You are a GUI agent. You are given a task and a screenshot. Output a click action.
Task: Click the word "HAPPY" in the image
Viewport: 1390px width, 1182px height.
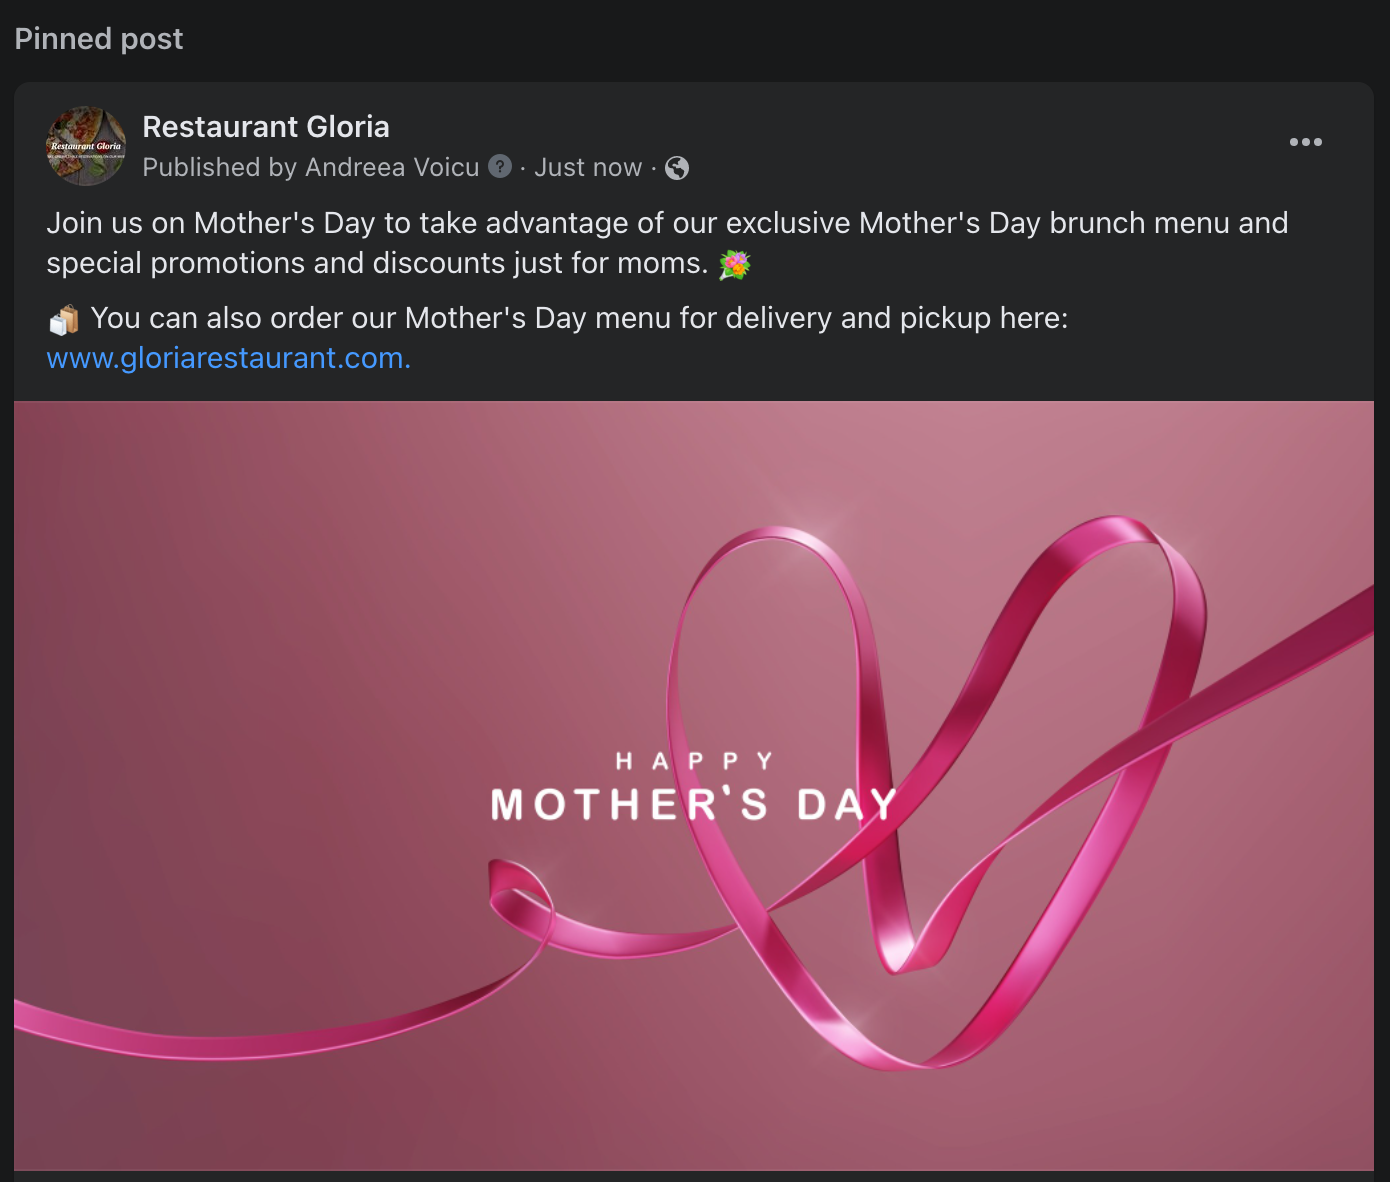pos(694,761)
